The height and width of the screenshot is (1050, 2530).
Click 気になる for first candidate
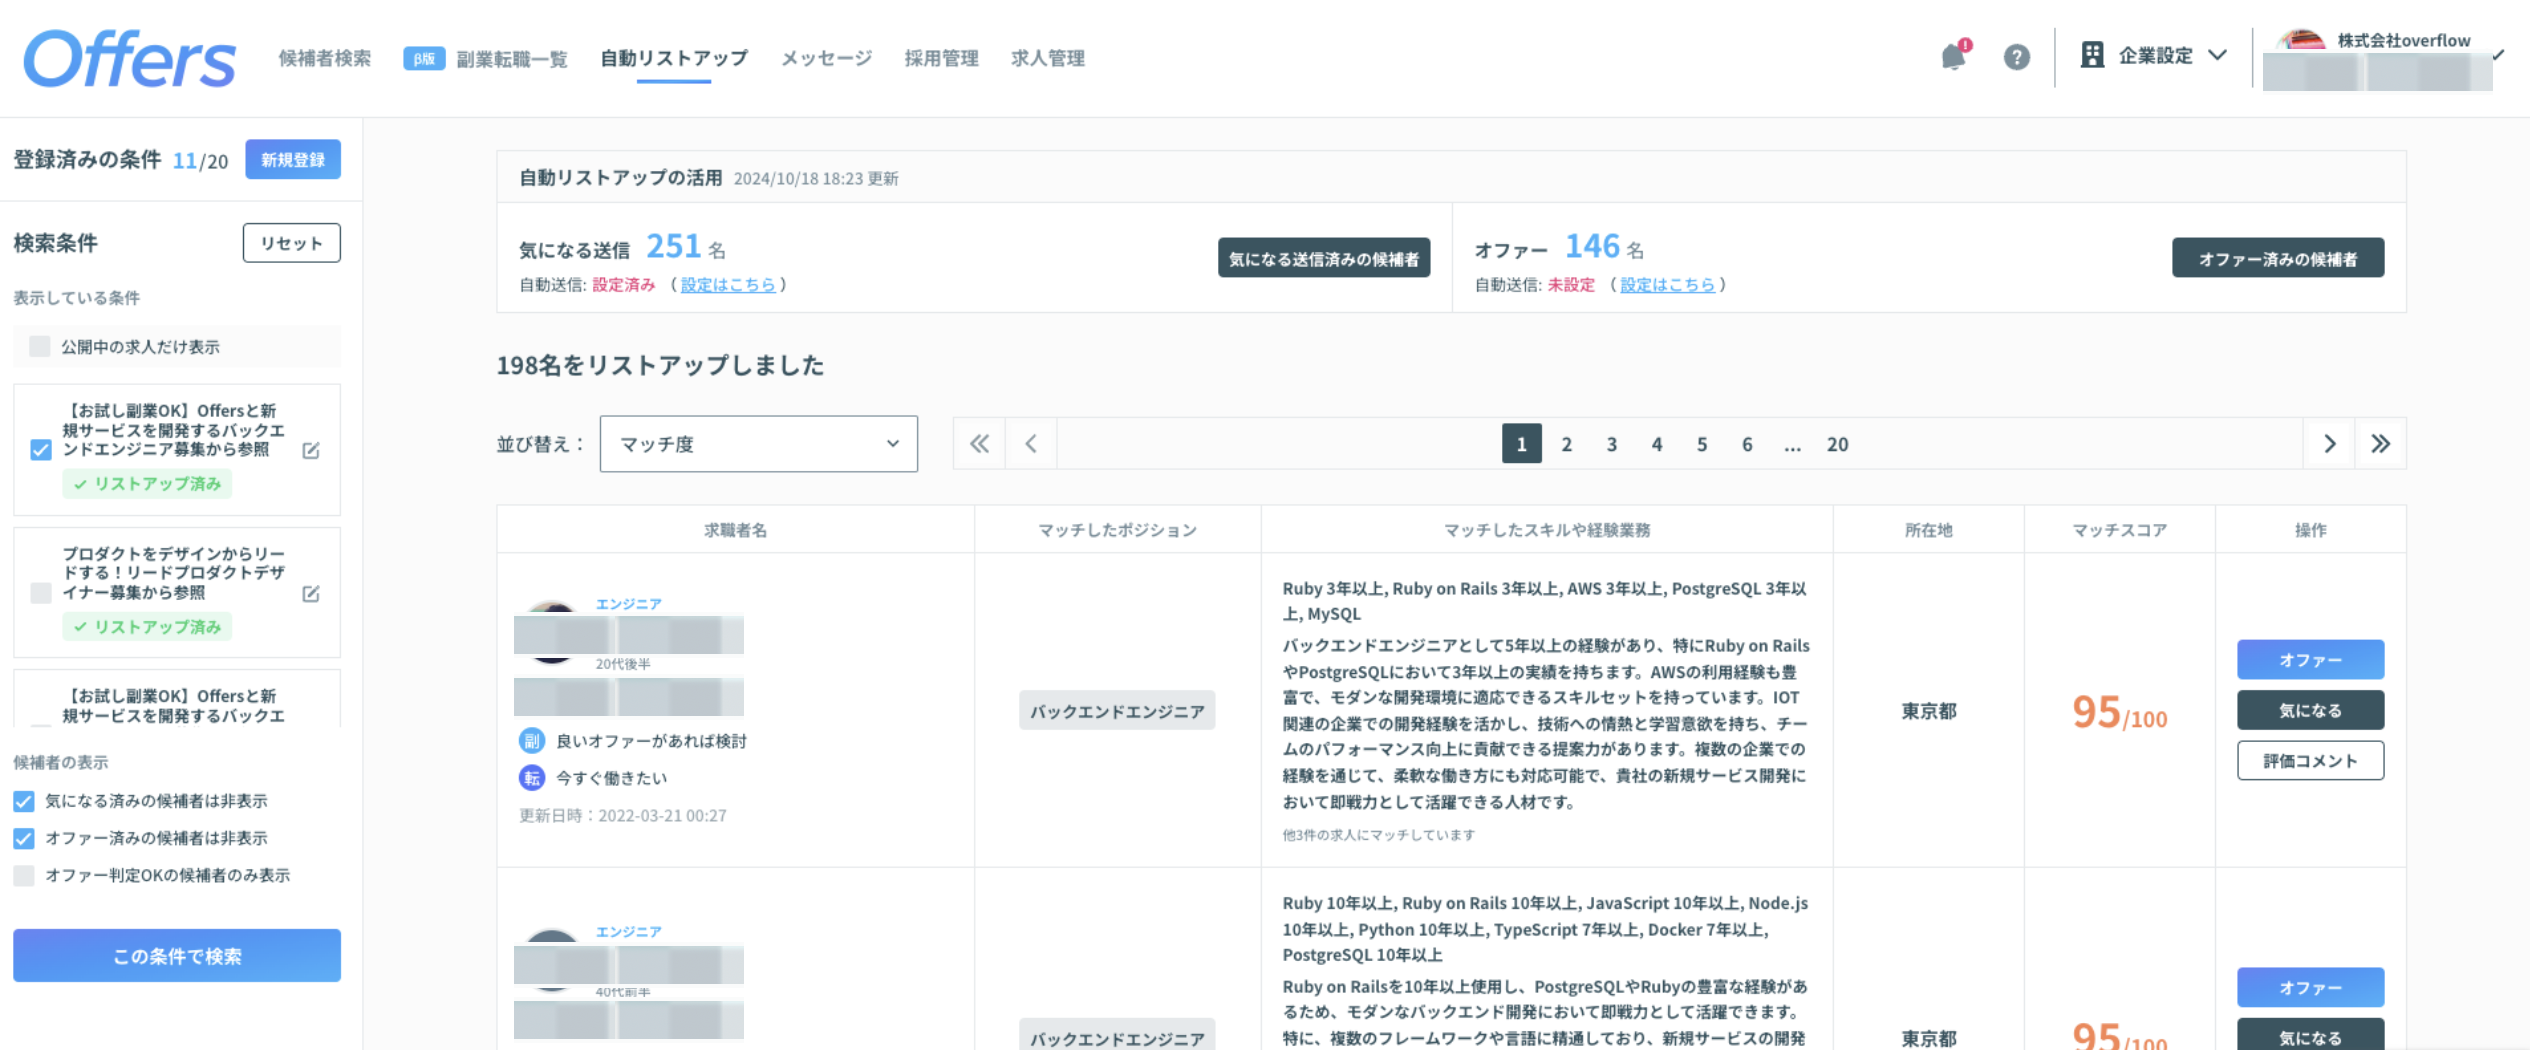click(2310, 710)
